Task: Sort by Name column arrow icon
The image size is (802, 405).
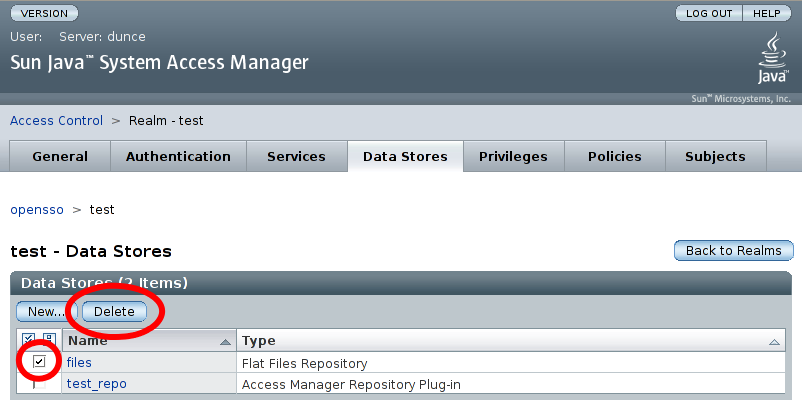Action: 225,342
